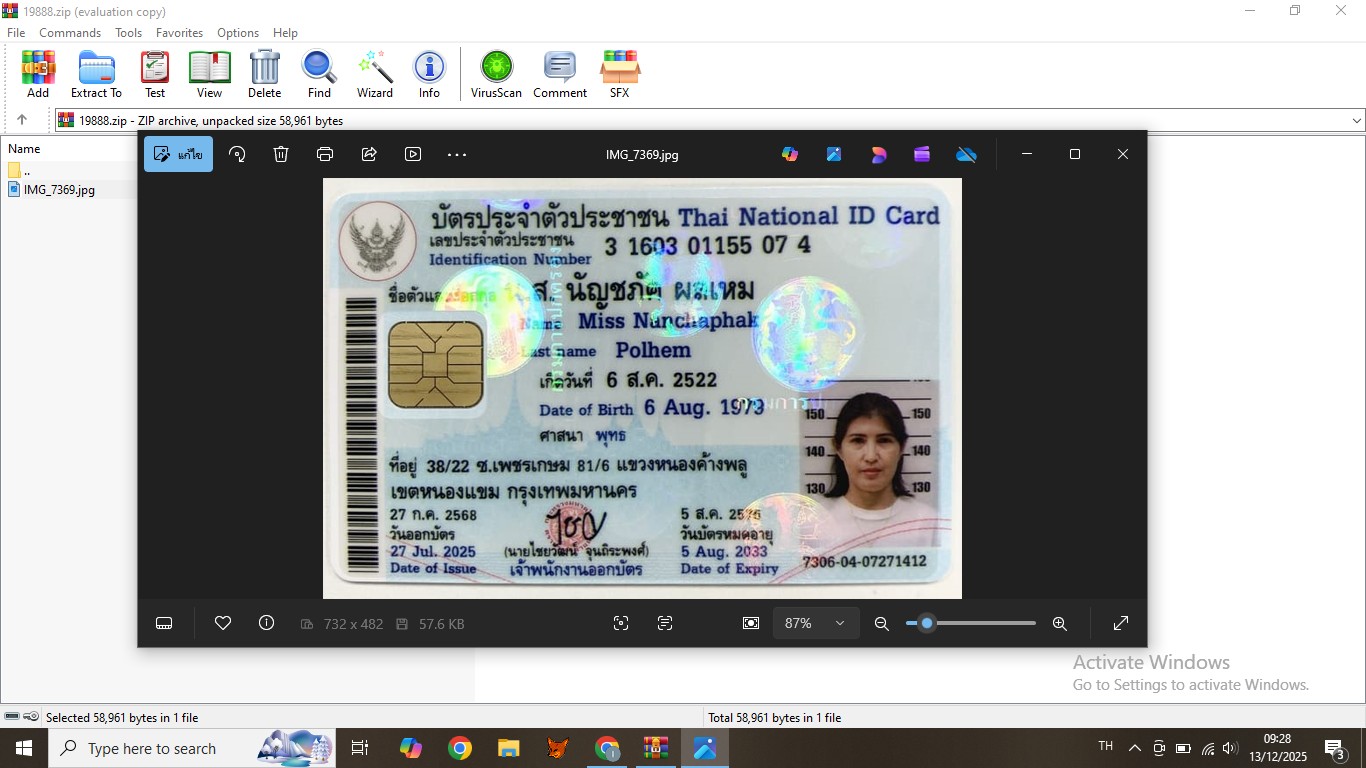Toggle the file info panel

click(x=266, y=623)
